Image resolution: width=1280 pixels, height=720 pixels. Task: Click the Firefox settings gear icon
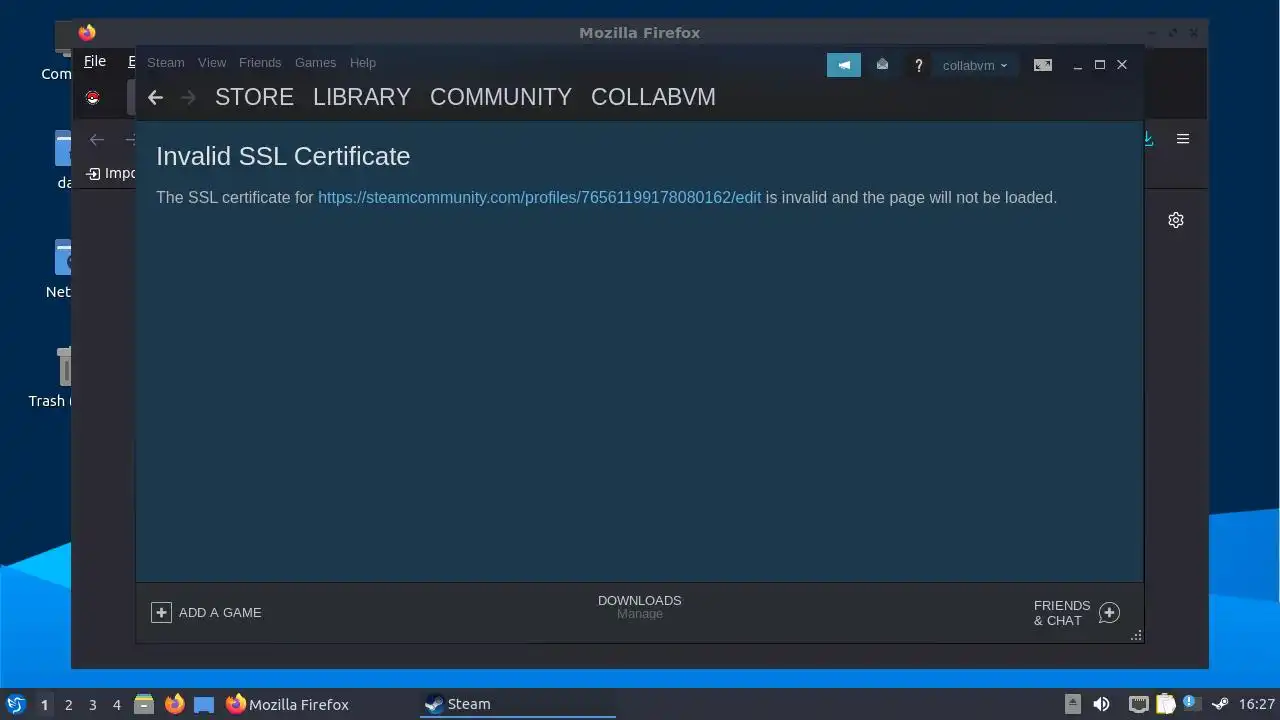click(1176, 220)
